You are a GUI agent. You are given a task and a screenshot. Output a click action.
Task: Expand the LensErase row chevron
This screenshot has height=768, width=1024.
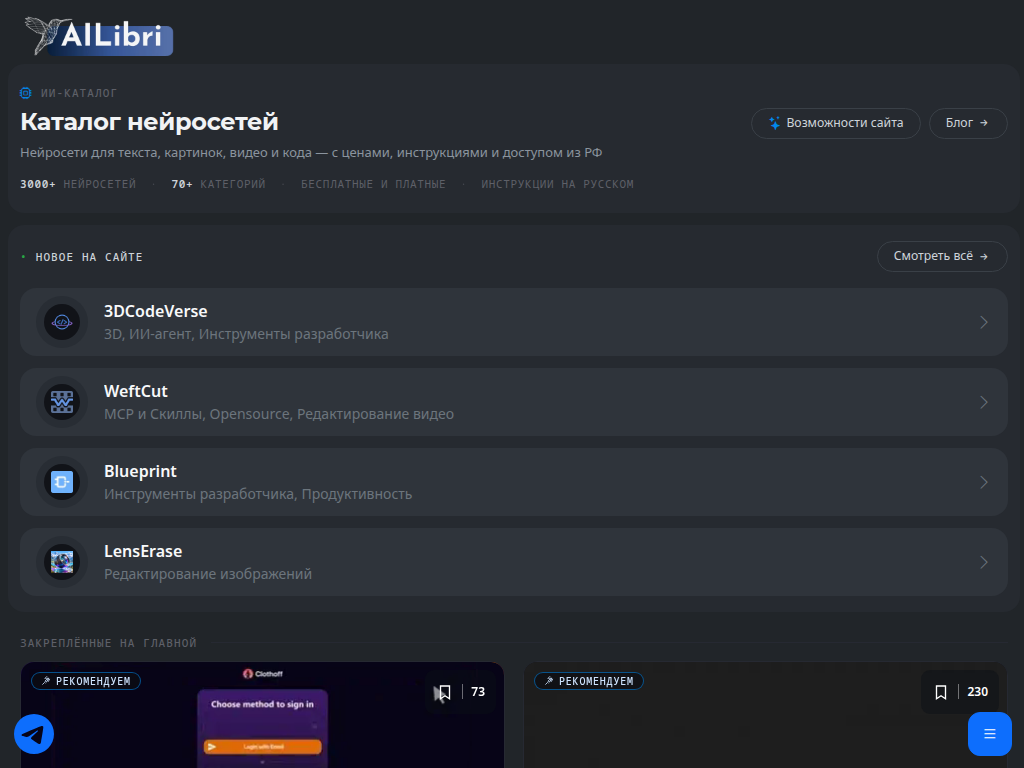[x=984, y=562]
